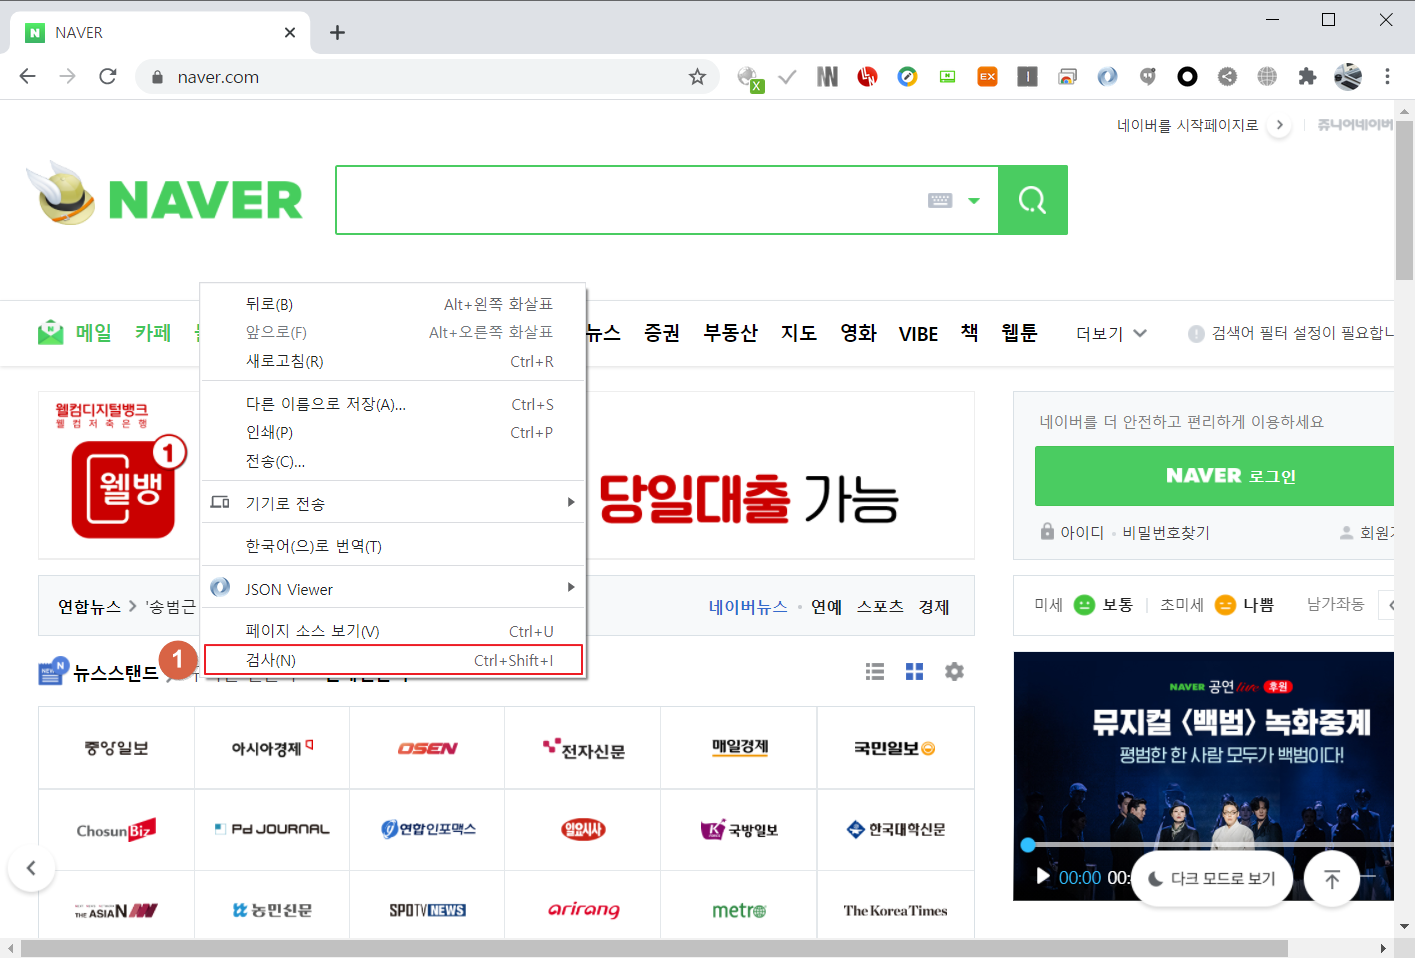Reload the page with the refresh icon
Viewport: 1415px width, 958px height.
pos(108,77)
